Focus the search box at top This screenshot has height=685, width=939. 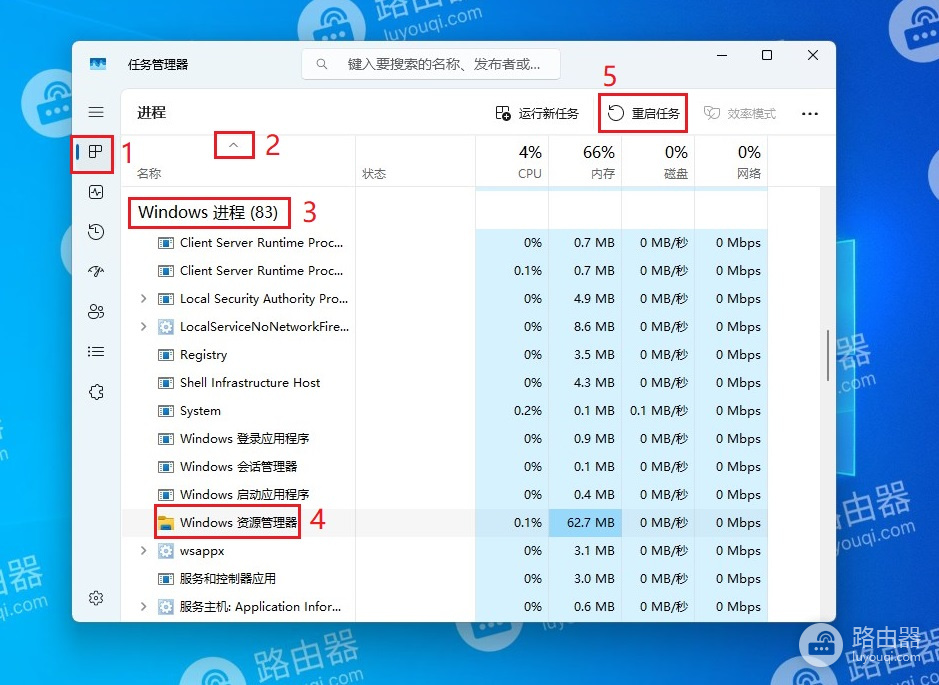coord(431,63)
